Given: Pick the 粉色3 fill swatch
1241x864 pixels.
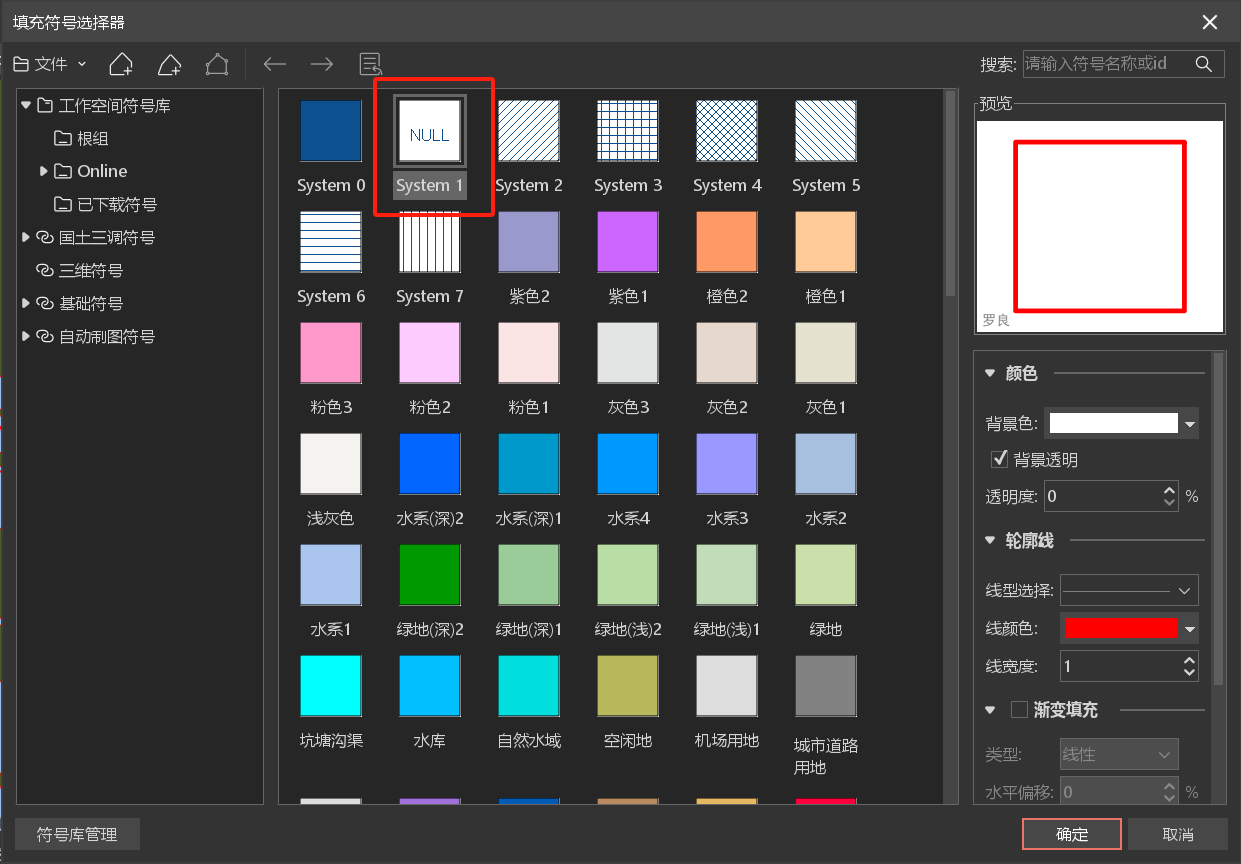Looking at the screenshot, I should (331, 353).
